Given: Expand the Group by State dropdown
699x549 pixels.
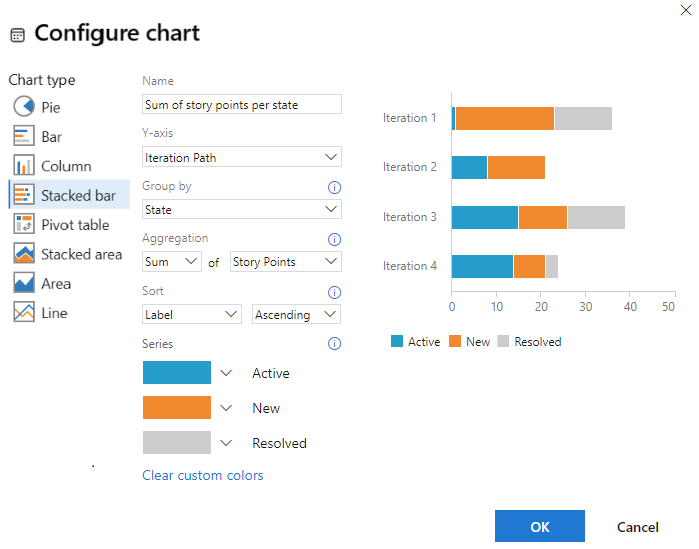Looking at the screenshot, I should [x=242, y=210].
